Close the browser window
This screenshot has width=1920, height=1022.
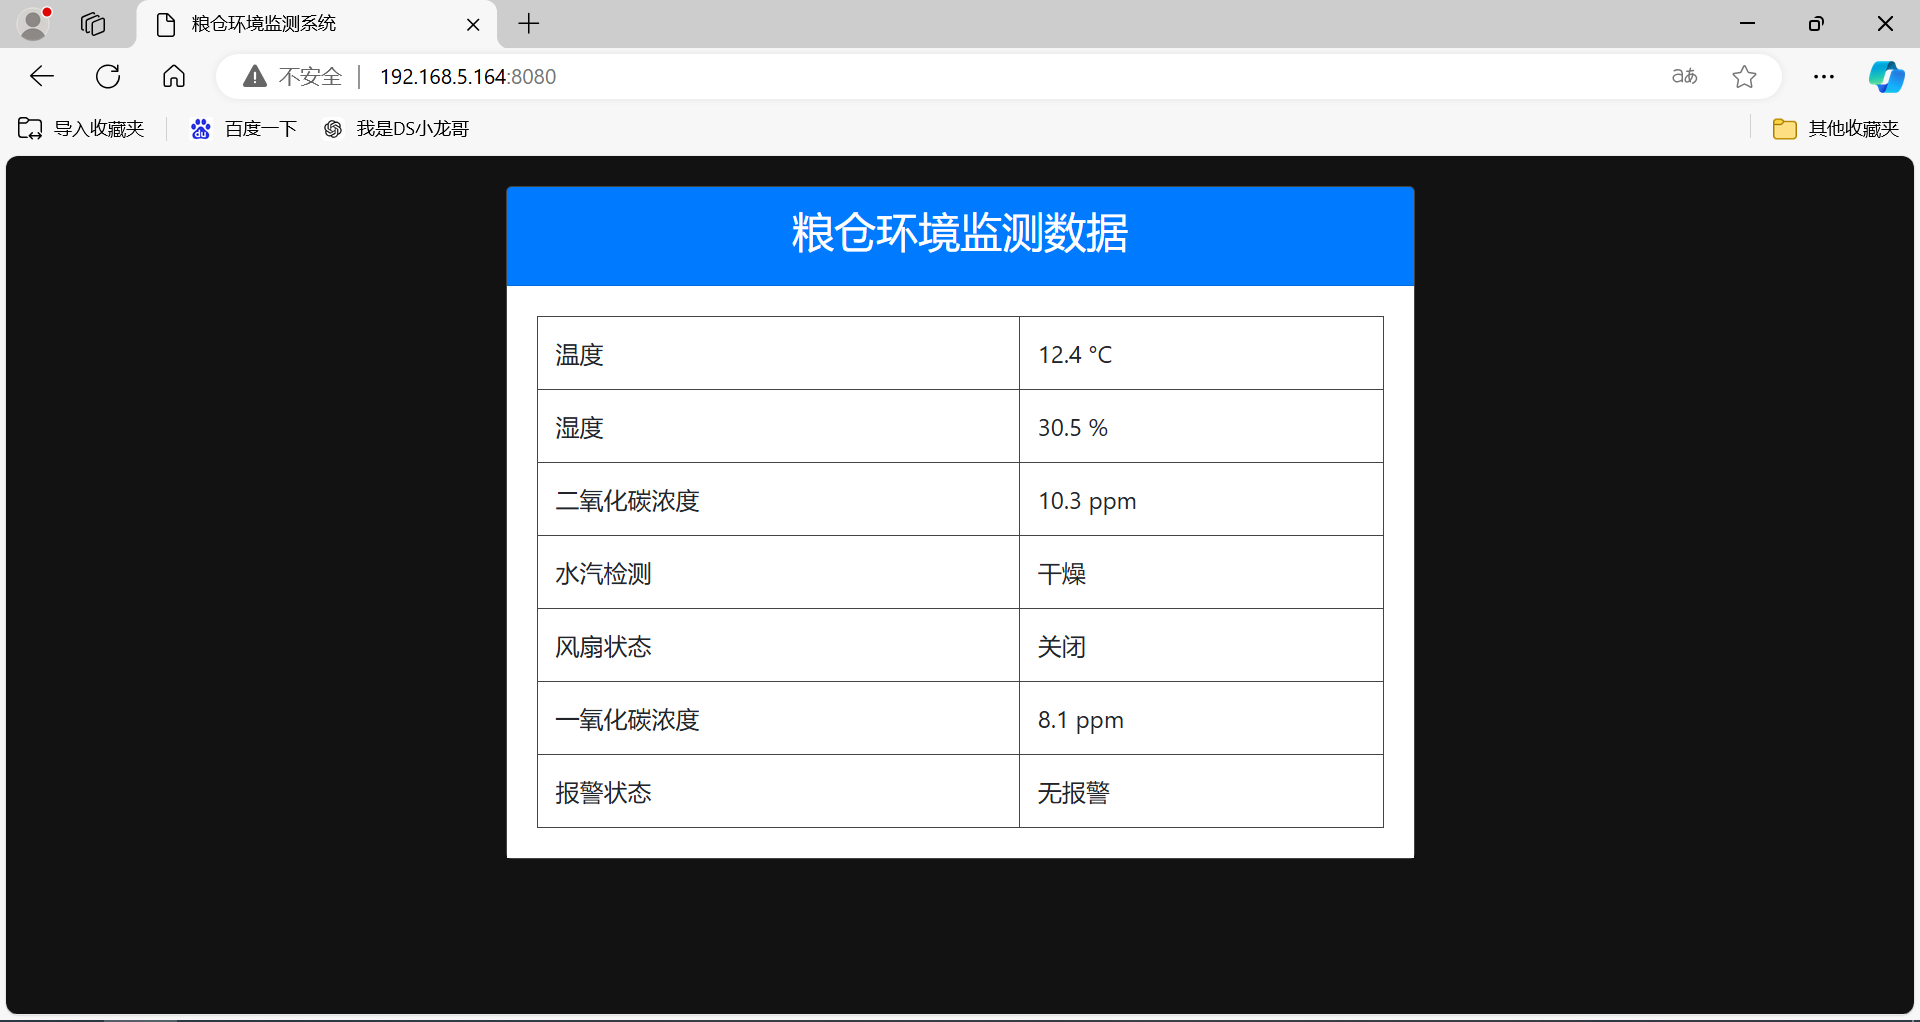pyautogui.click(x=1885, y=24)
